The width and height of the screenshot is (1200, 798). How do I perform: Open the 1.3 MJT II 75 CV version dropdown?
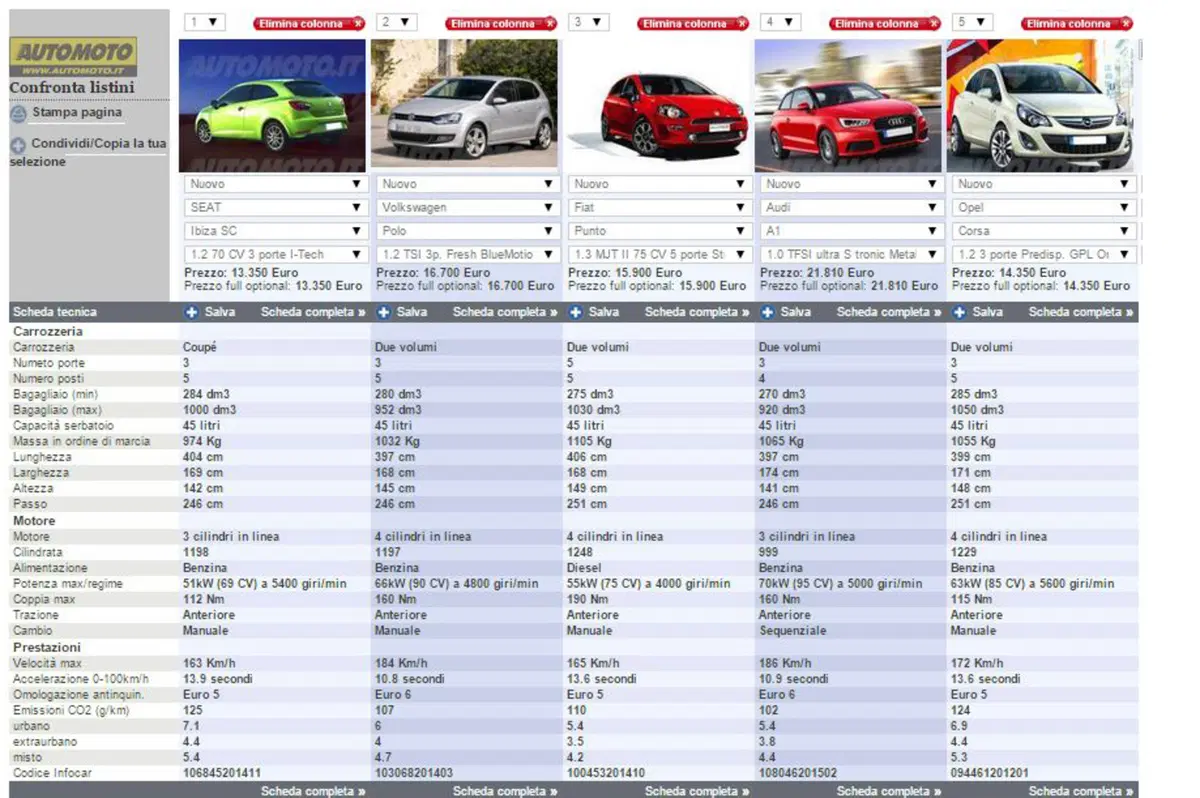[x=659, y=255]
